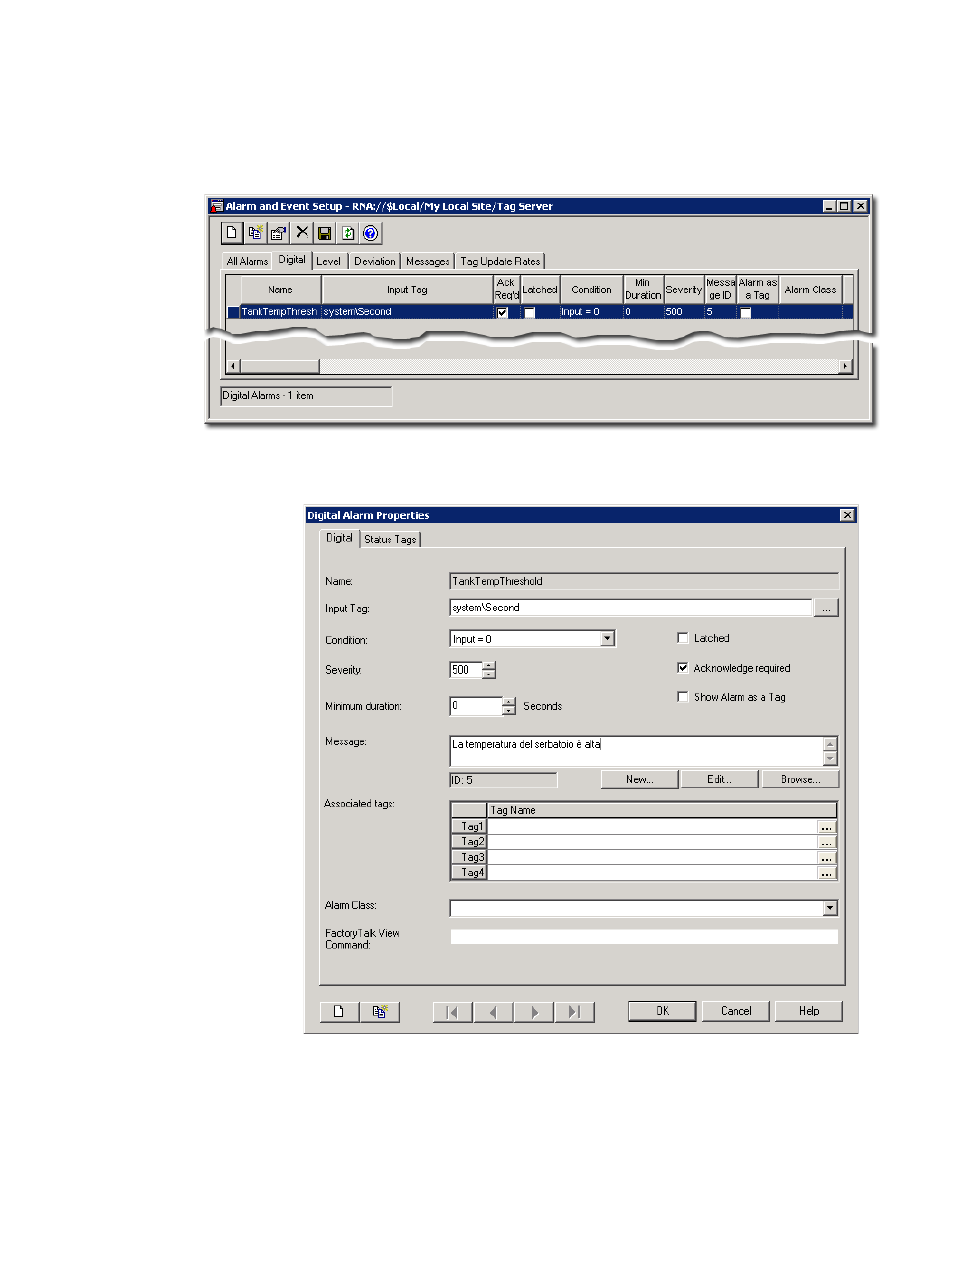Select the TankTempThresh row name cell
The image size is (954, 1272).
click(279, 312)
